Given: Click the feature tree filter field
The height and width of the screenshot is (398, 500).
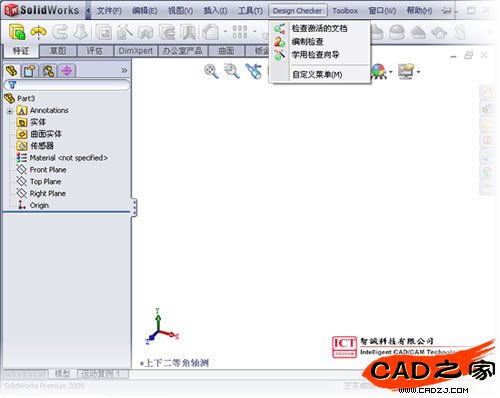Looking at the screenshot, I should coord(67,85).
